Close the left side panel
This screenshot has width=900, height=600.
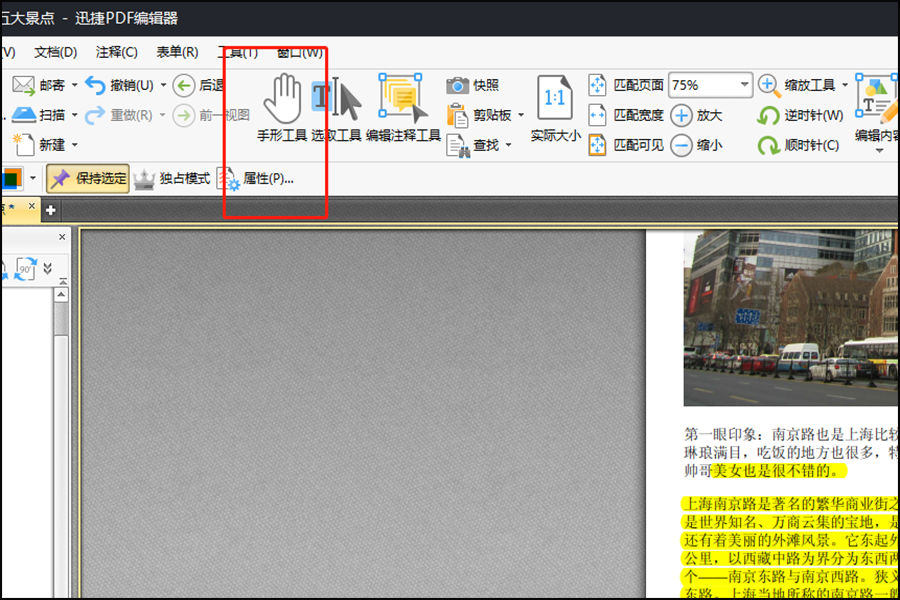(x=62, y=237)
